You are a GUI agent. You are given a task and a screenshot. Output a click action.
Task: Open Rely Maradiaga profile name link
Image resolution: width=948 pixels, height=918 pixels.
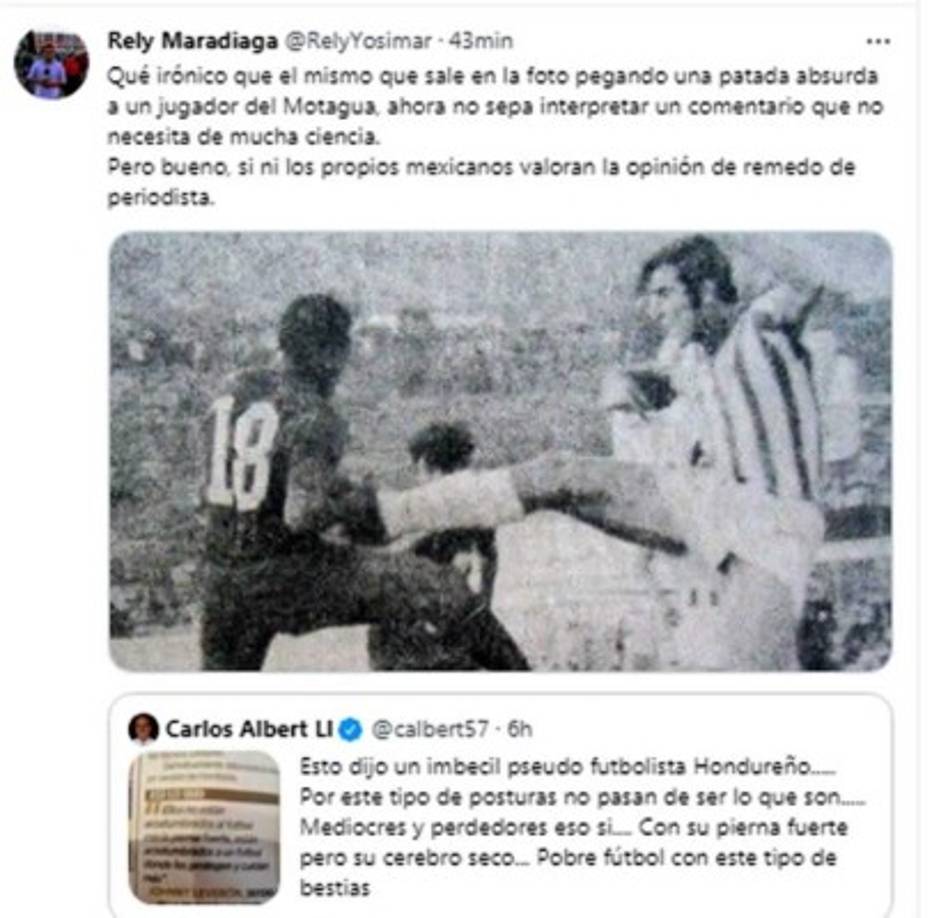(x=192, y=41)
